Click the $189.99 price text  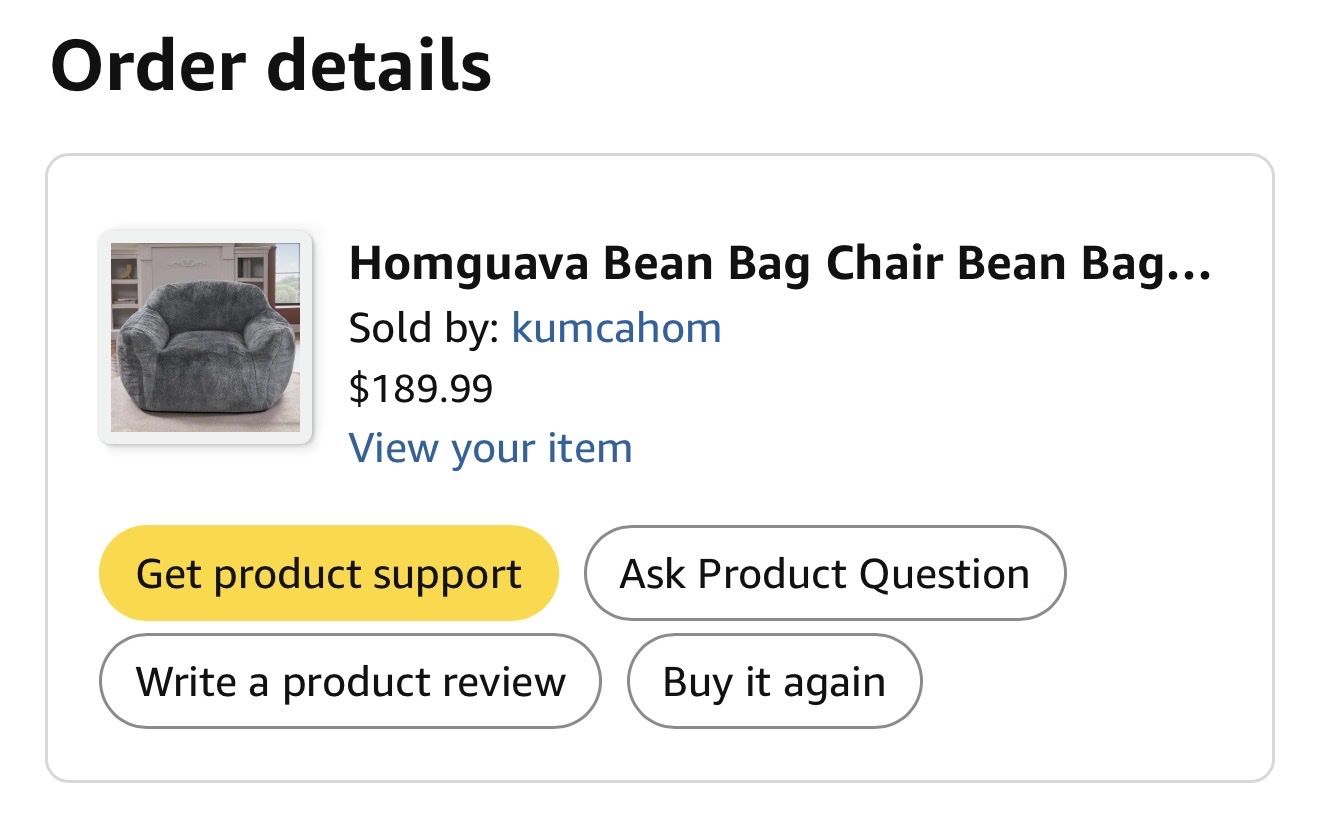tap(421, 388)
